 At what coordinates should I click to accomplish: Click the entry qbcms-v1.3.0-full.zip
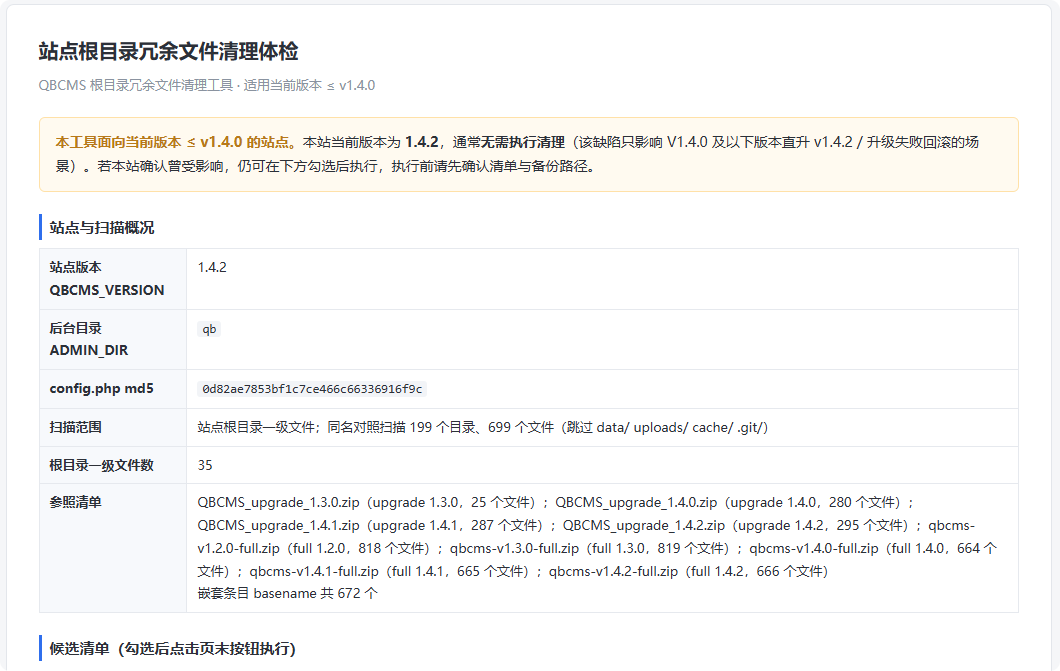tap(514, 548)
